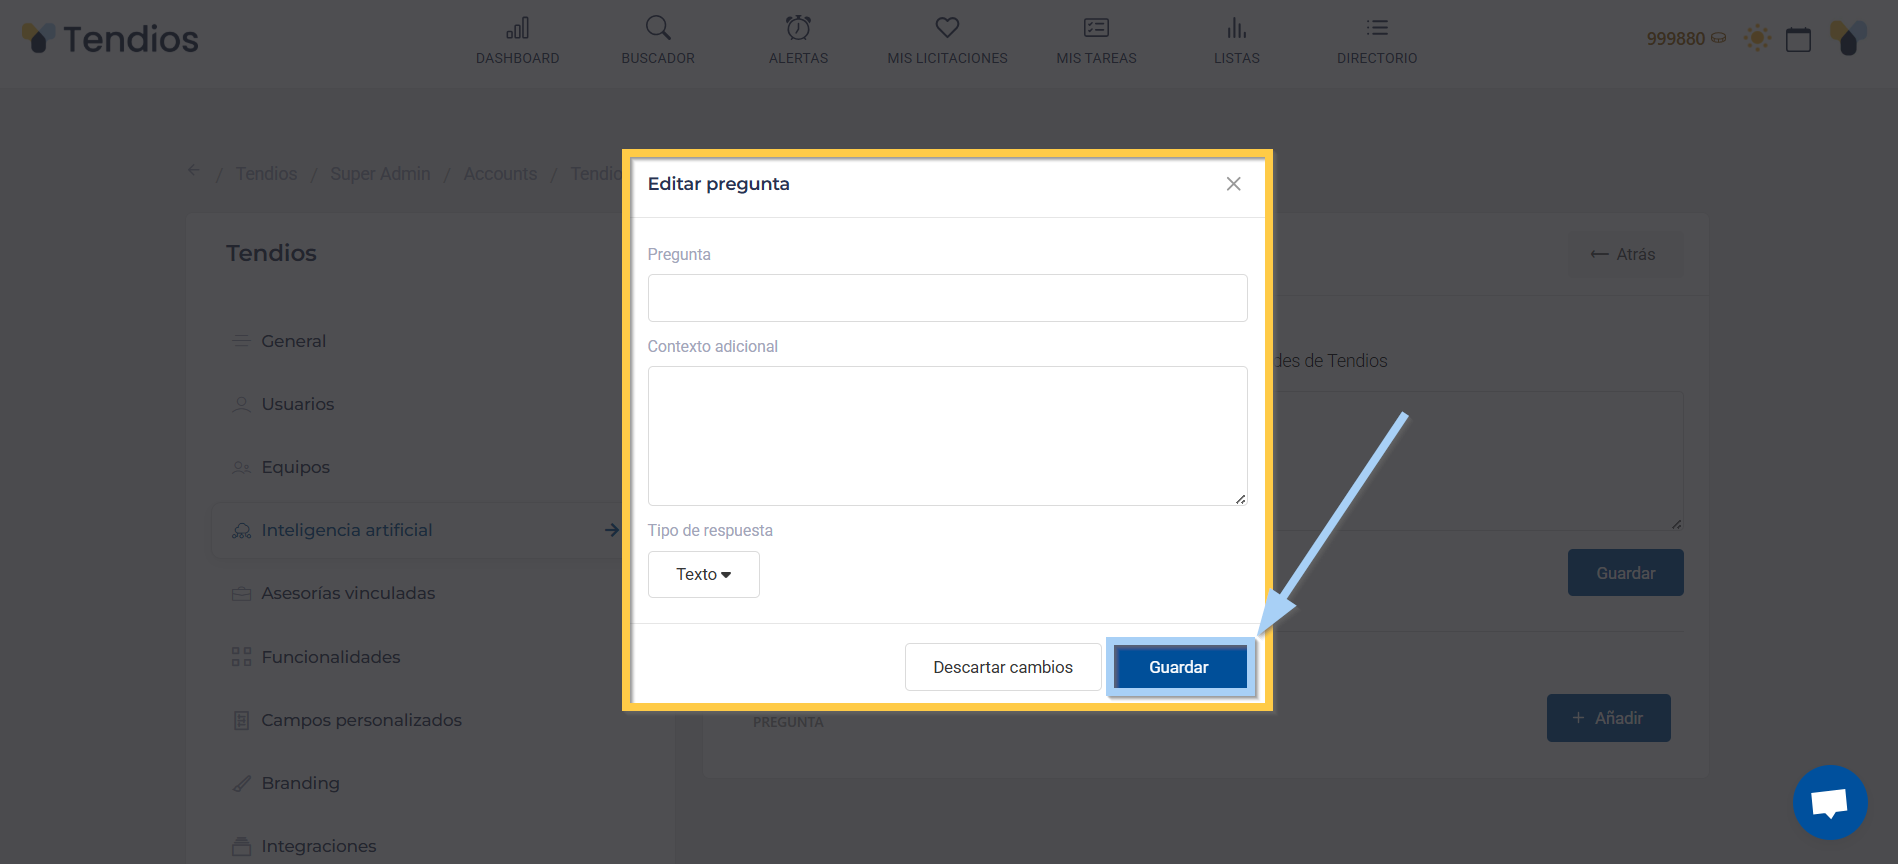Close the Editar pregunta dialog
Screen dimensions: 1898x864
click(x=1233, y=184)
